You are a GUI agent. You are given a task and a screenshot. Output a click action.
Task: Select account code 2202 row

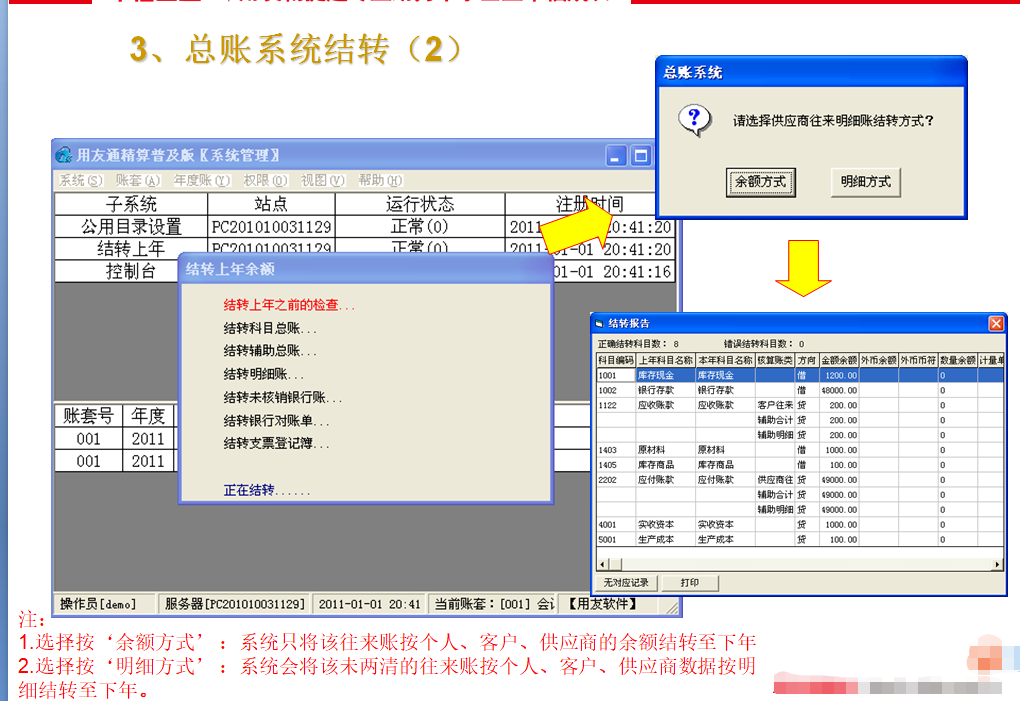799,480
